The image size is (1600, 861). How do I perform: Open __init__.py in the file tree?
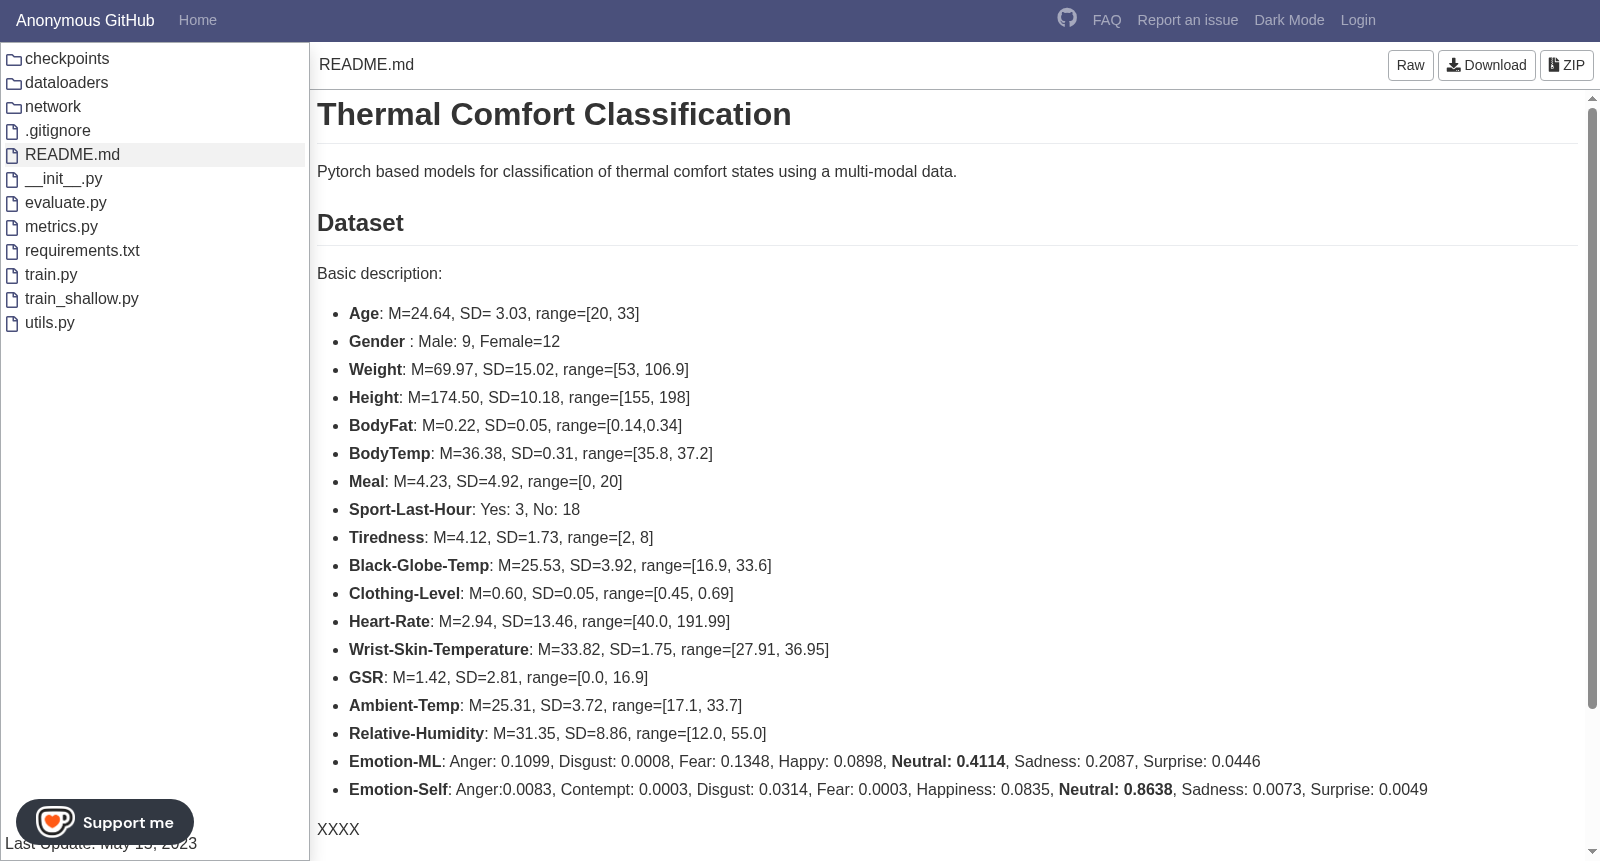tap(63, 179)
